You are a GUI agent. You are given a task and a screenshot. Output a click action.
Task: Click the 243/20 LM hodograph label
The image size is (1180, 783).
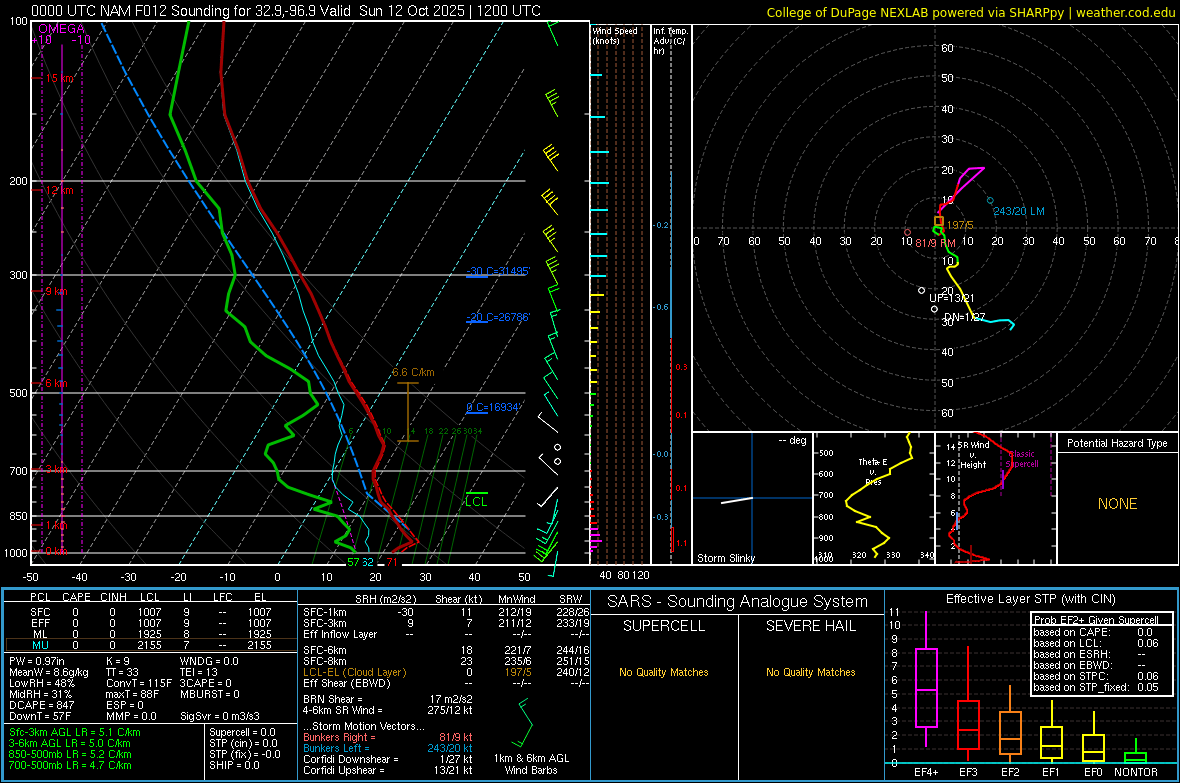click(x=1019, y=212)
